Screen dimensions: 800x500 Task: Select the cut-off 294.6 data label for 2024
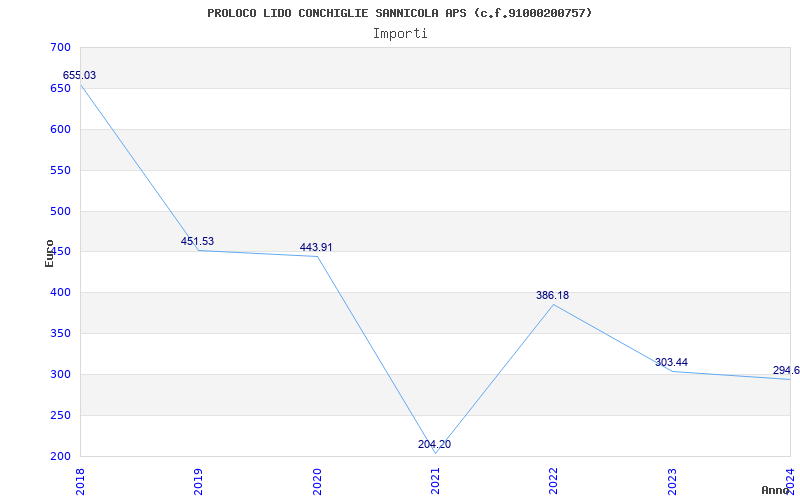786,370
